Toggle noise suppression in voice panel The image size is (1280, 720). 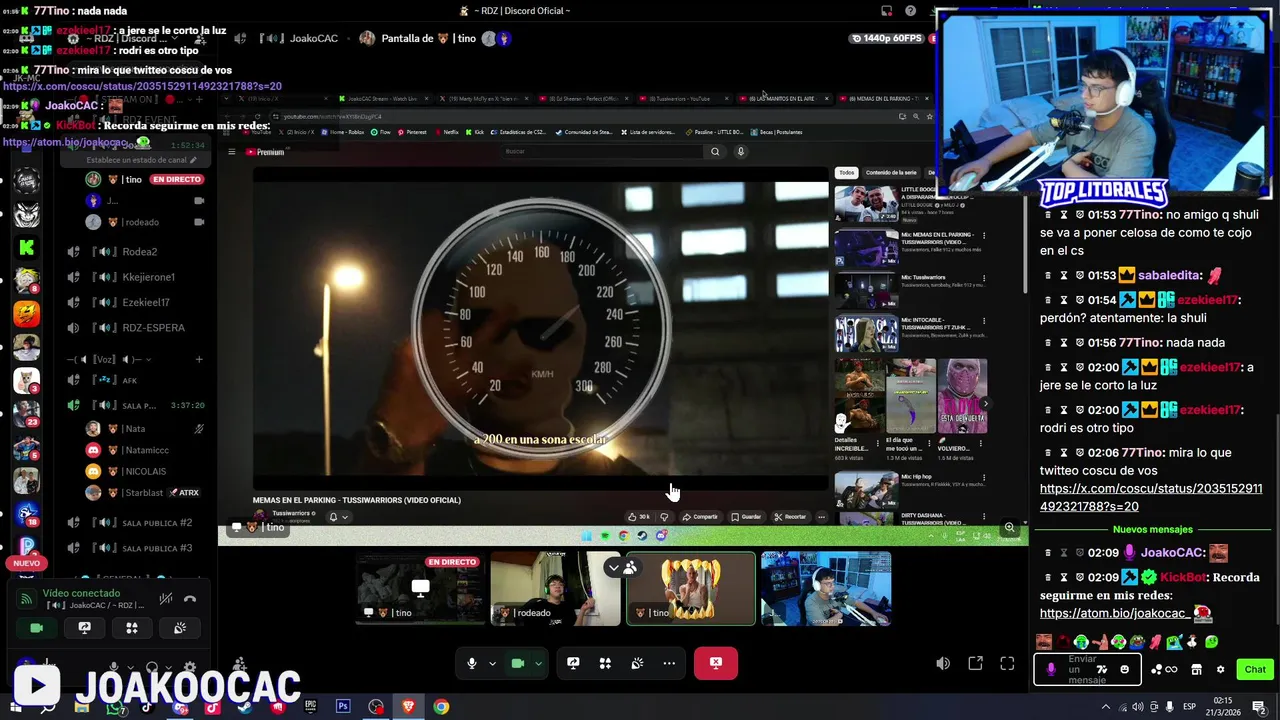pyautogui.click(x=166, y=599)
